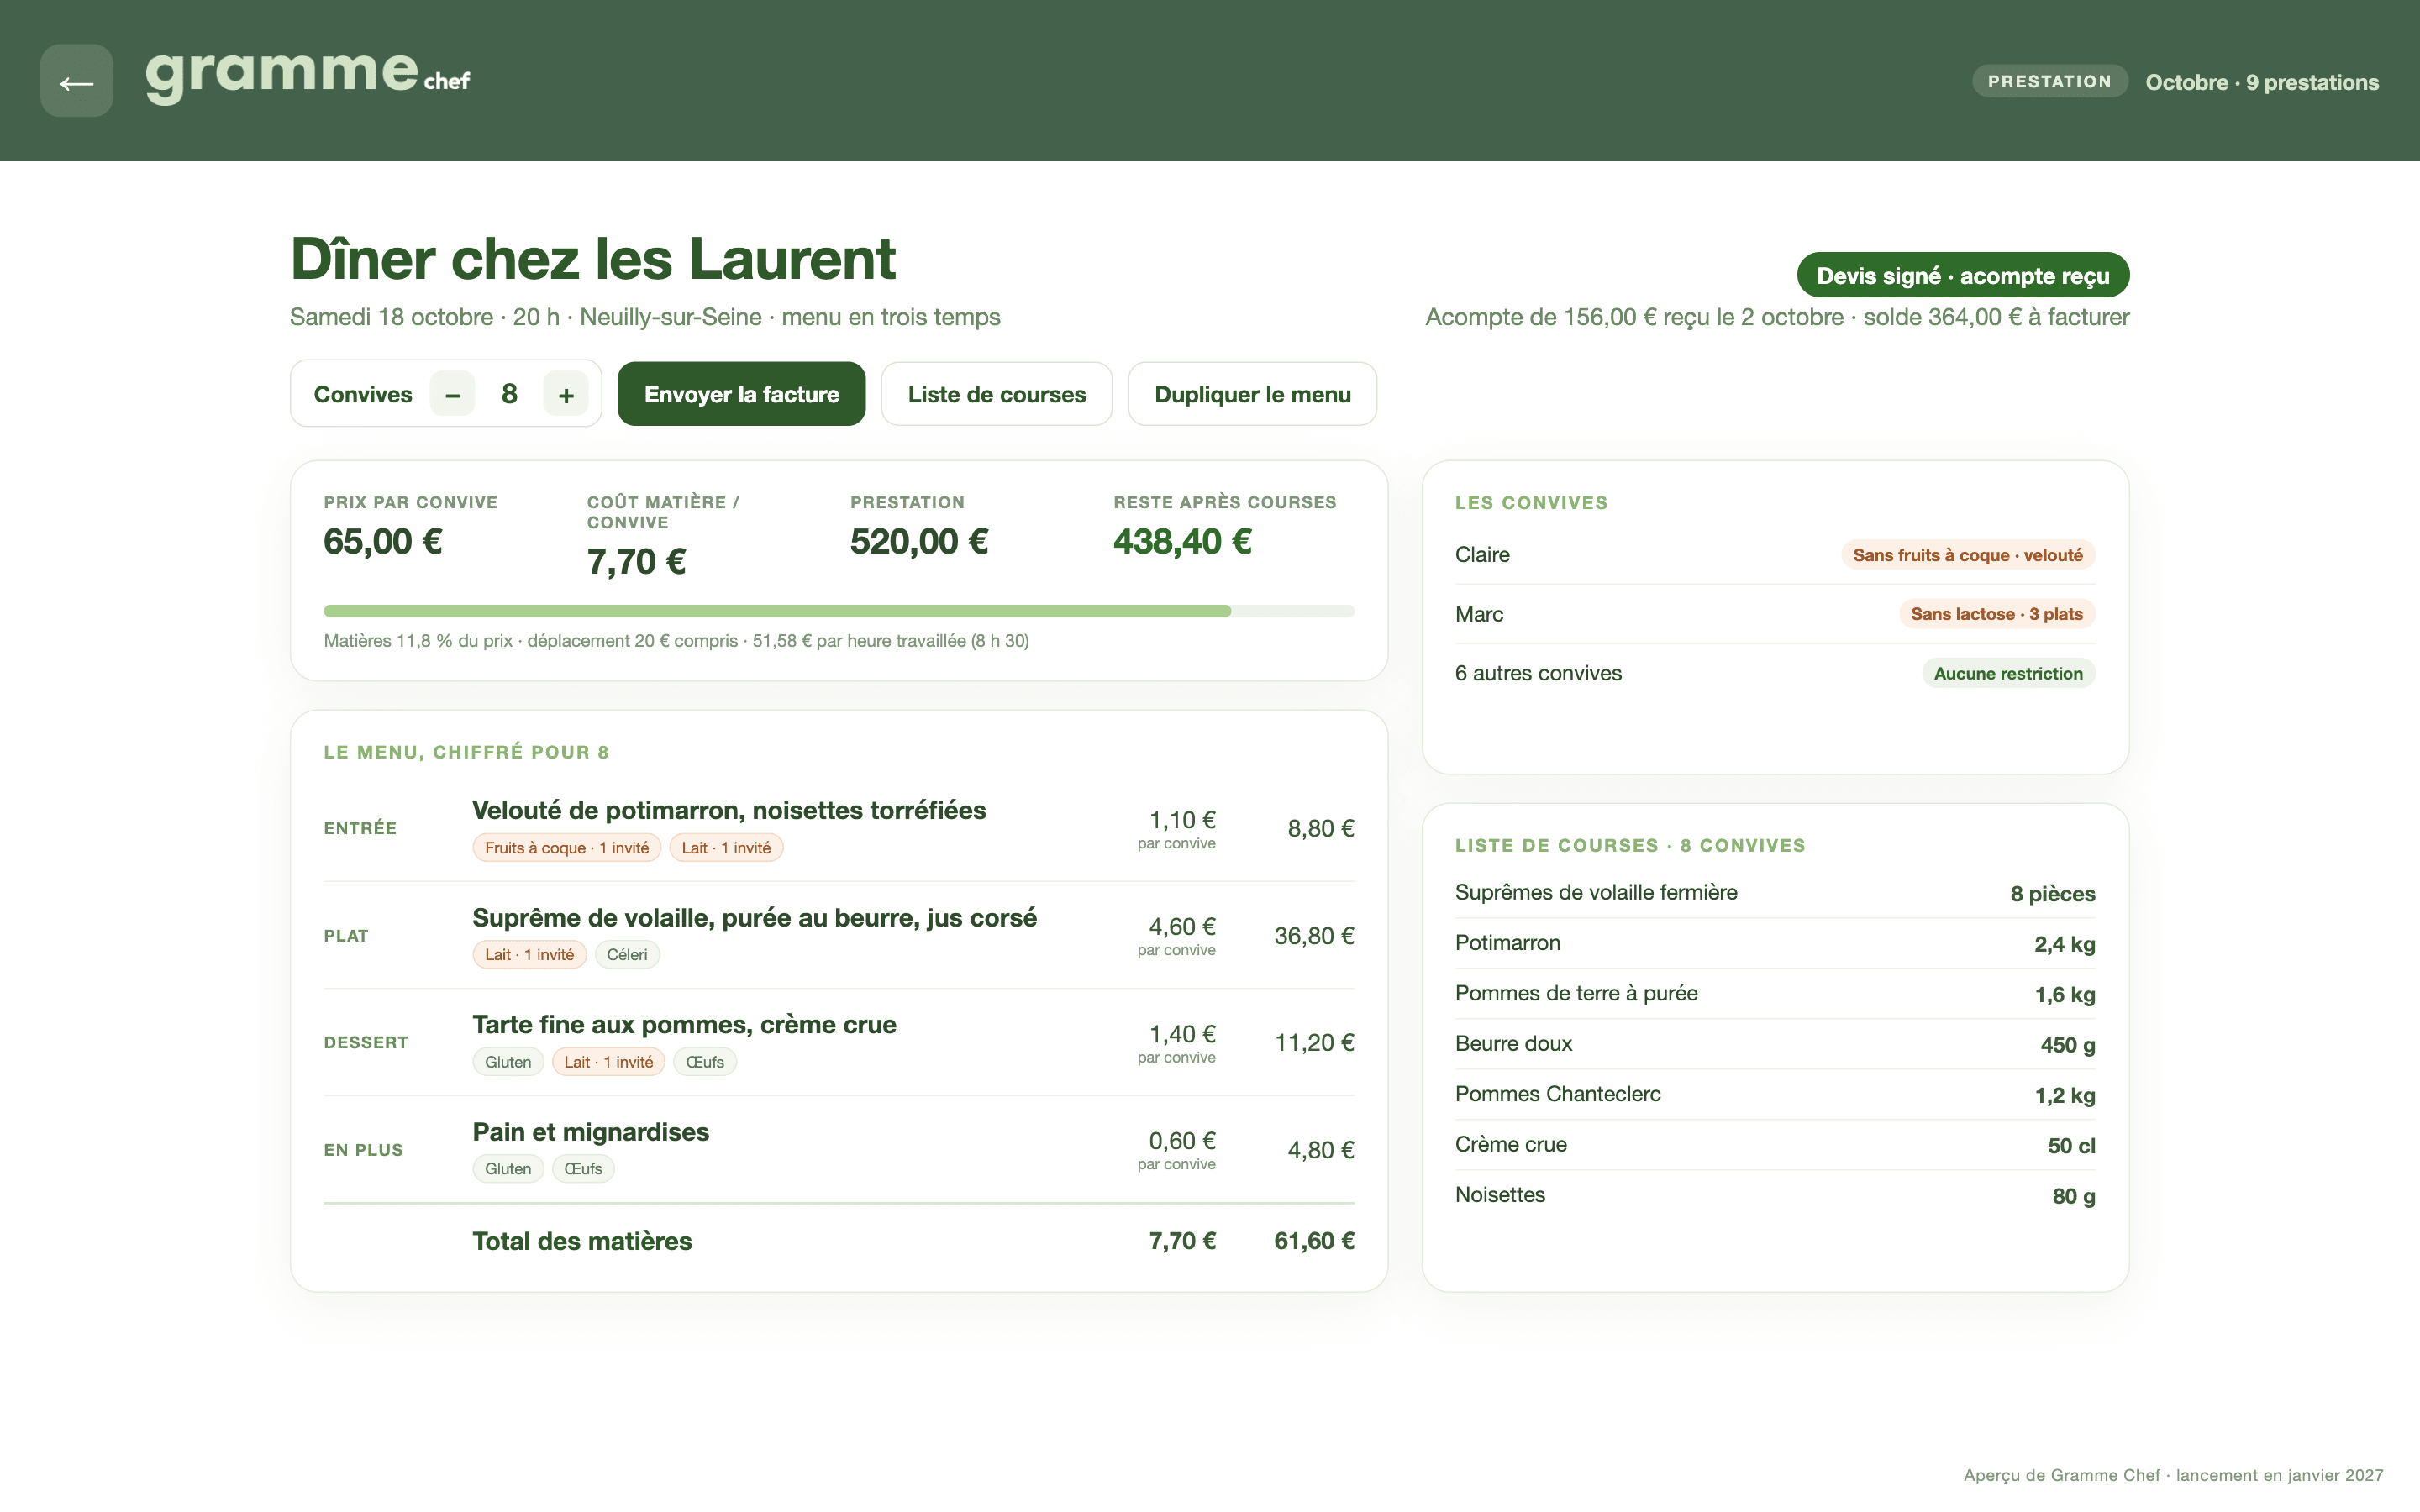Click Dupliquer le menu
2420x1512 pixels.
[x=1252, y=394]
